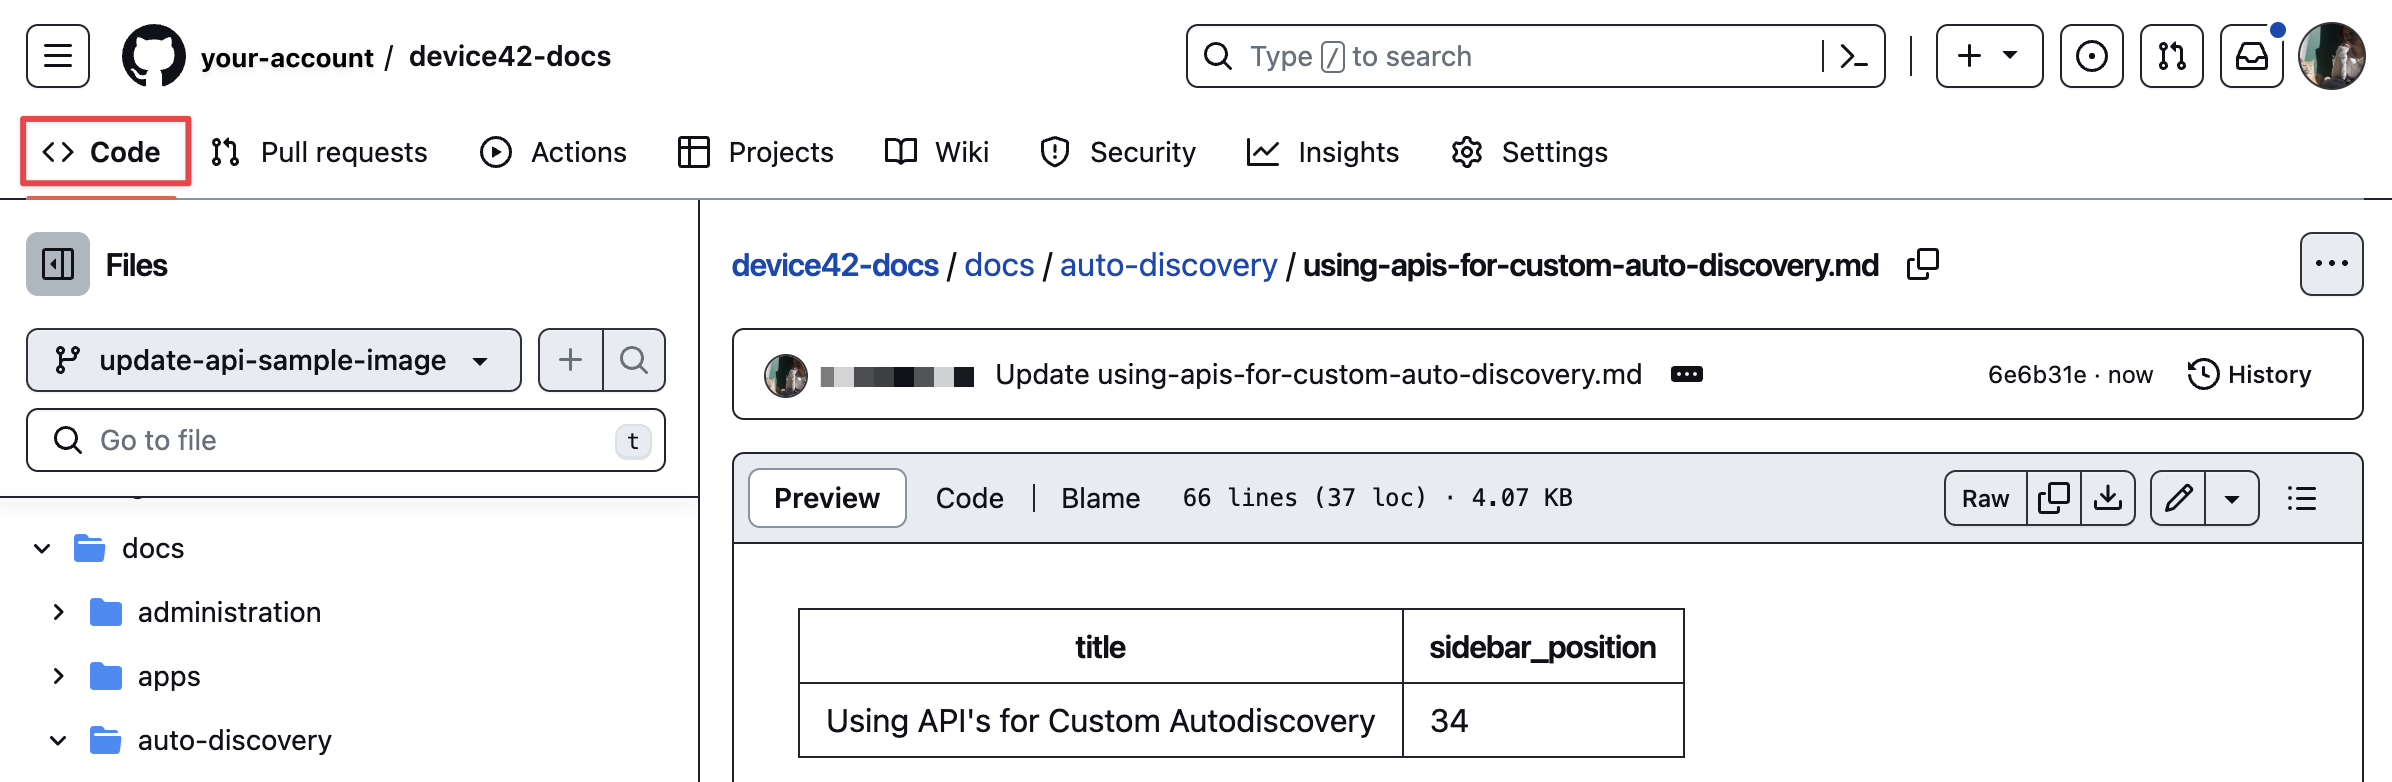Collapse the Files side panel

tap(58, 265)
